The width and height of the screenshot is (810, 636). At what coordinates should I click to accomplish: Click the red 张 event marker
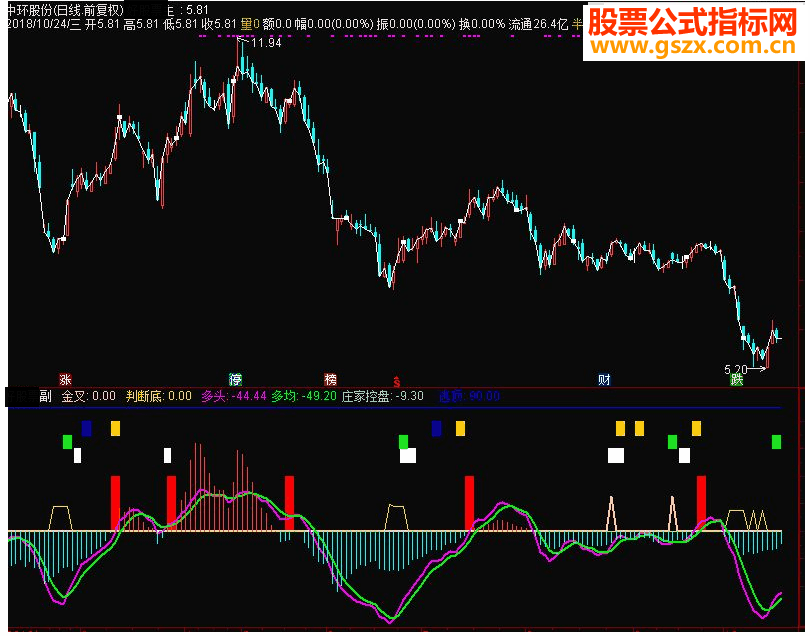point(65,380)
